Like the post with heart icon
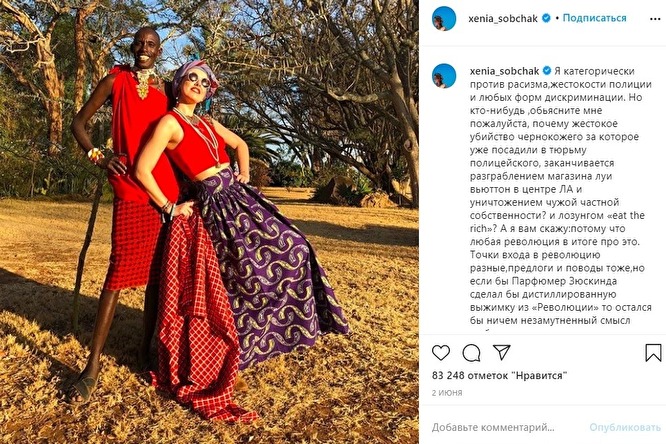 (441, 353)
